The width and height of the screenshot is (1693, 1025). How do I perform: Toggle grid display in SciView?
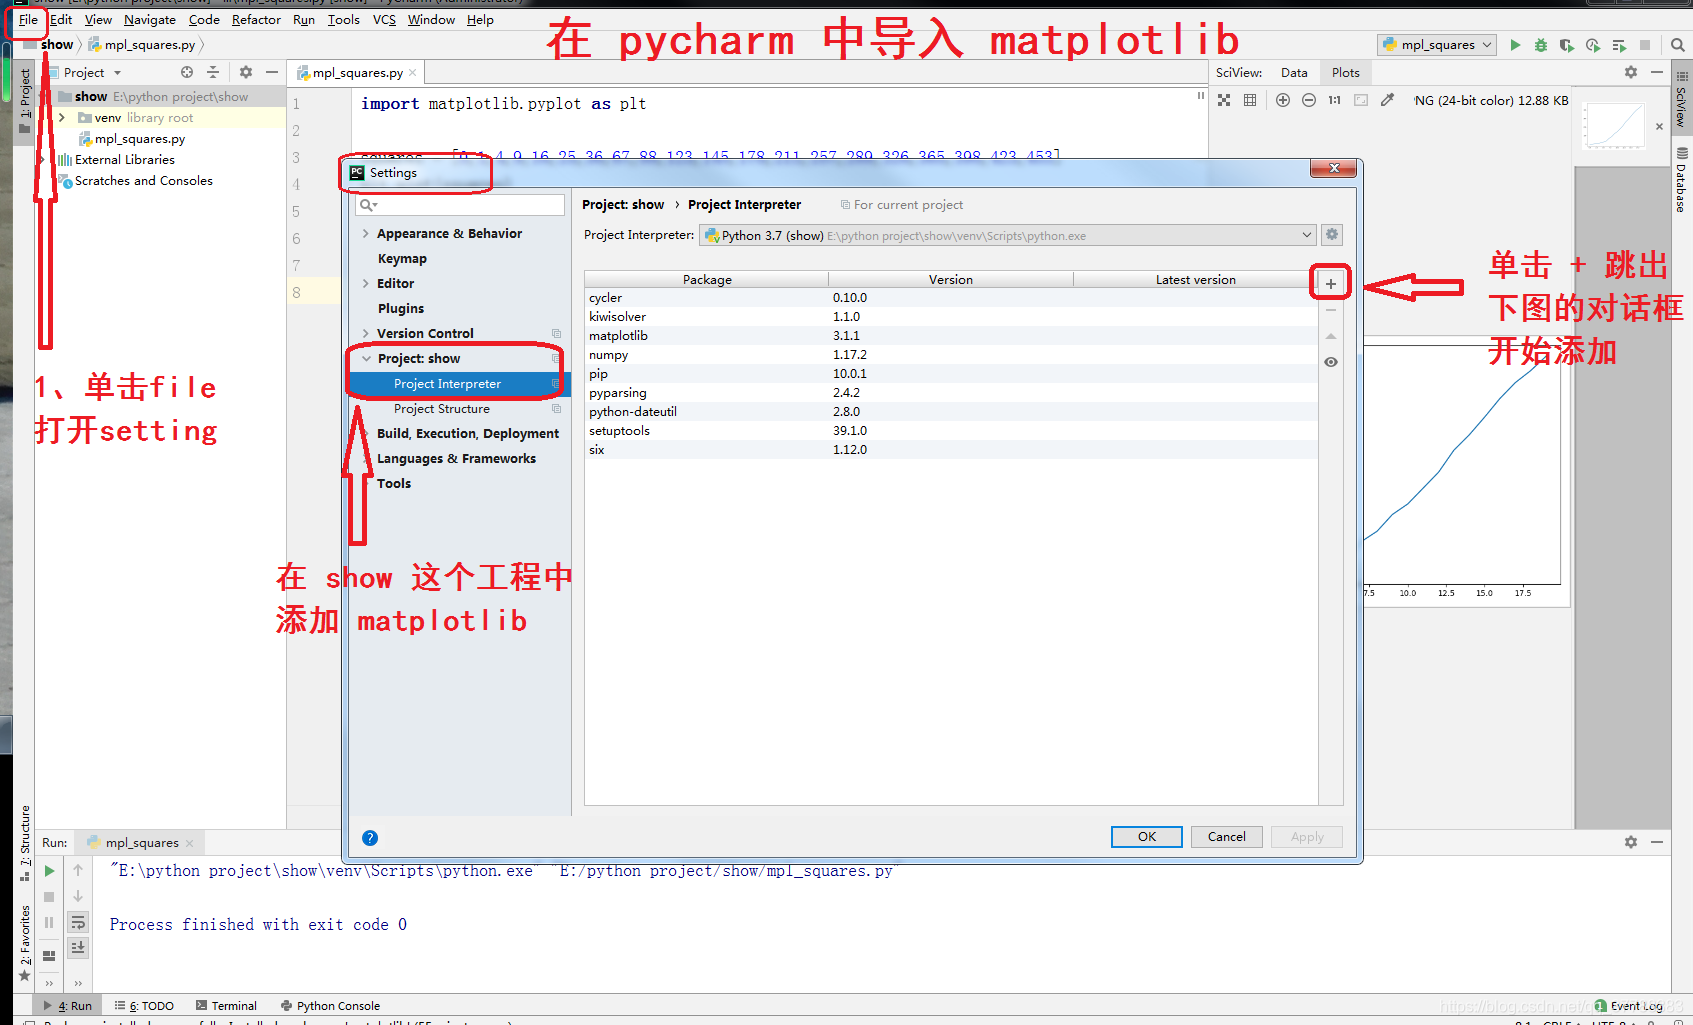click(1250, 100)
